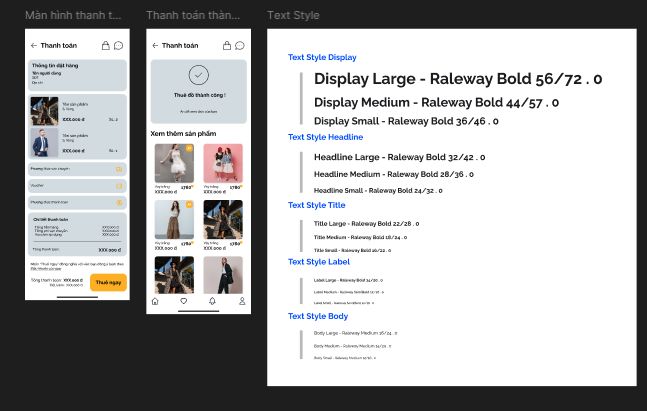The height and width of the screenshot is (411, 647).
Task: Select 'Label Large - Raleway Bold 14/20' text
Action: (x=348, y=280)
